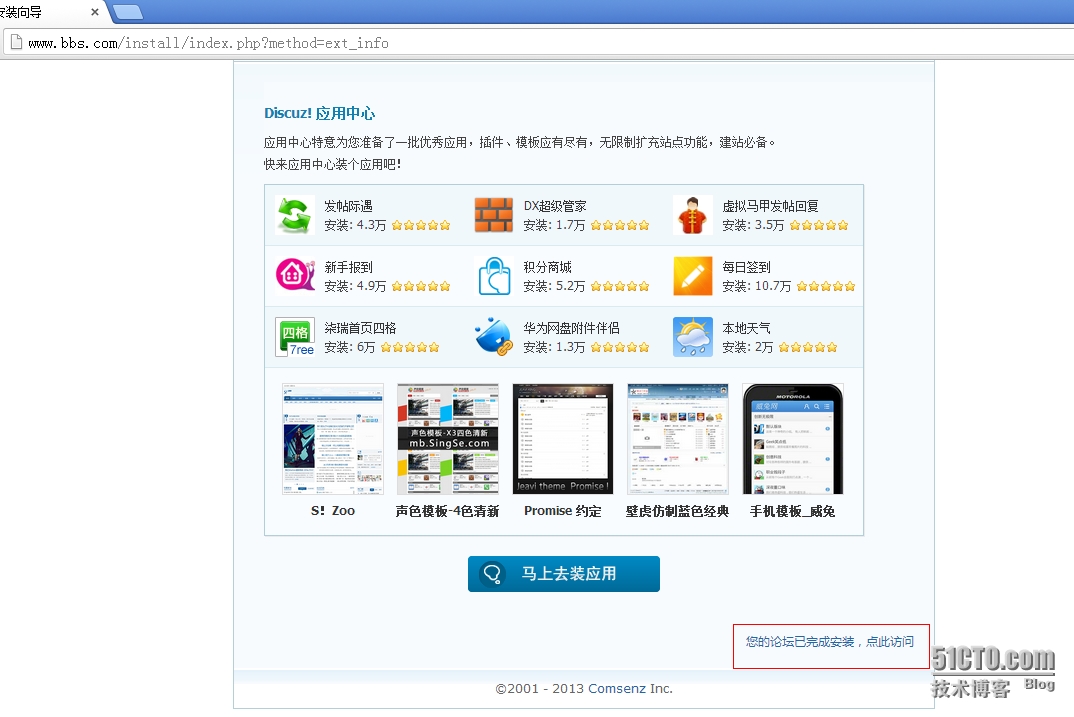Click the 马上去装应用 button
Image resolution: width=1074 pixels, height=717 pixels.
click(x=564, y=574)
